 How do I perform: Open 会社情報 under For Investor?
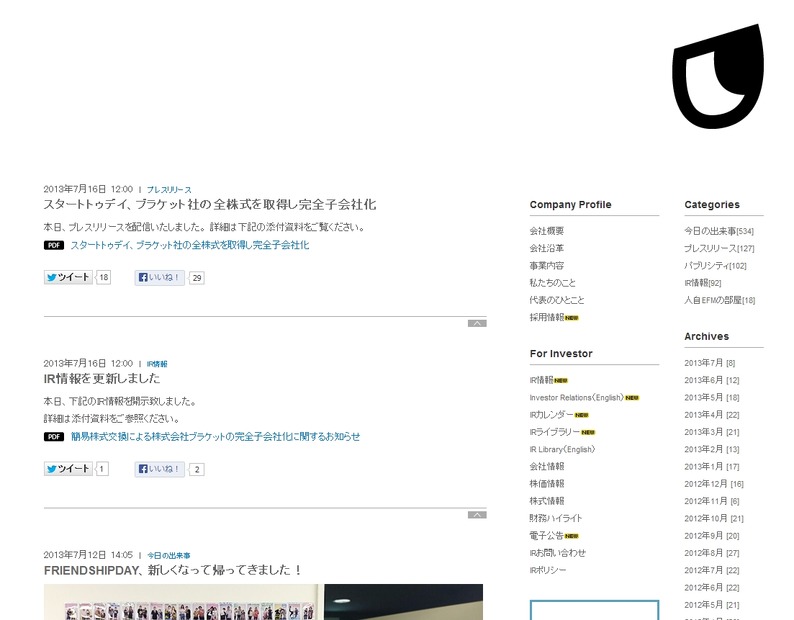547,467
